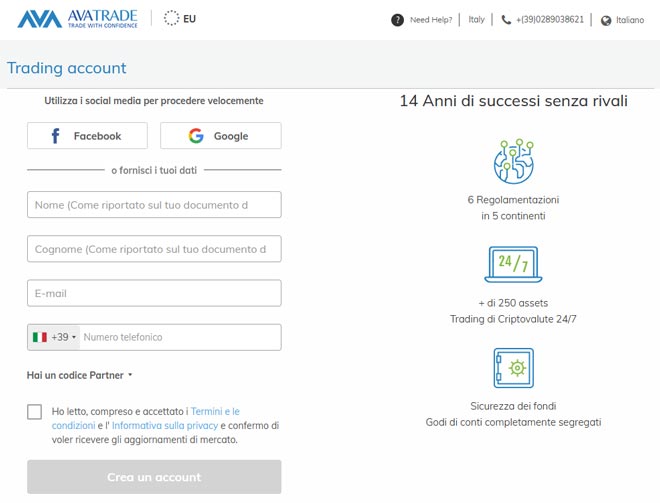Image resolution: width=660 pixels, height=503 pixels.
Task: Focus the E-mail input field
Action: coord(154,294)
